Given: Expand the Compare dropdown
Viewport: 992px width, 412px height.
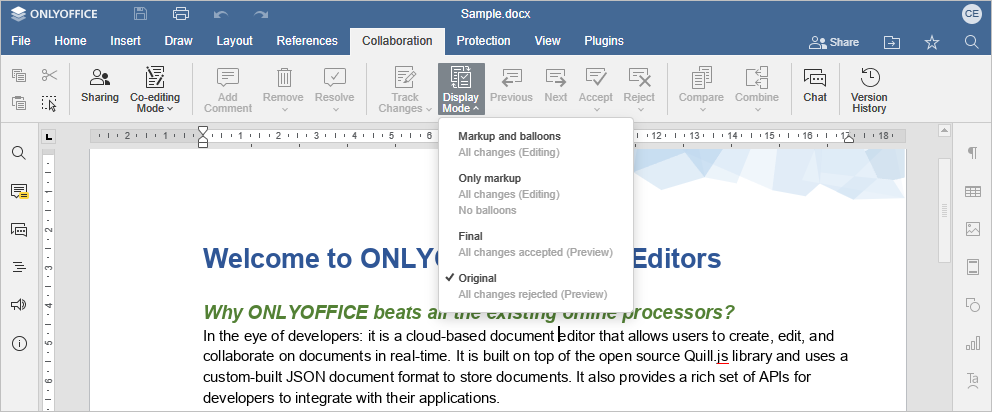Looking at the screenshot, I should (x=701, y=109).
